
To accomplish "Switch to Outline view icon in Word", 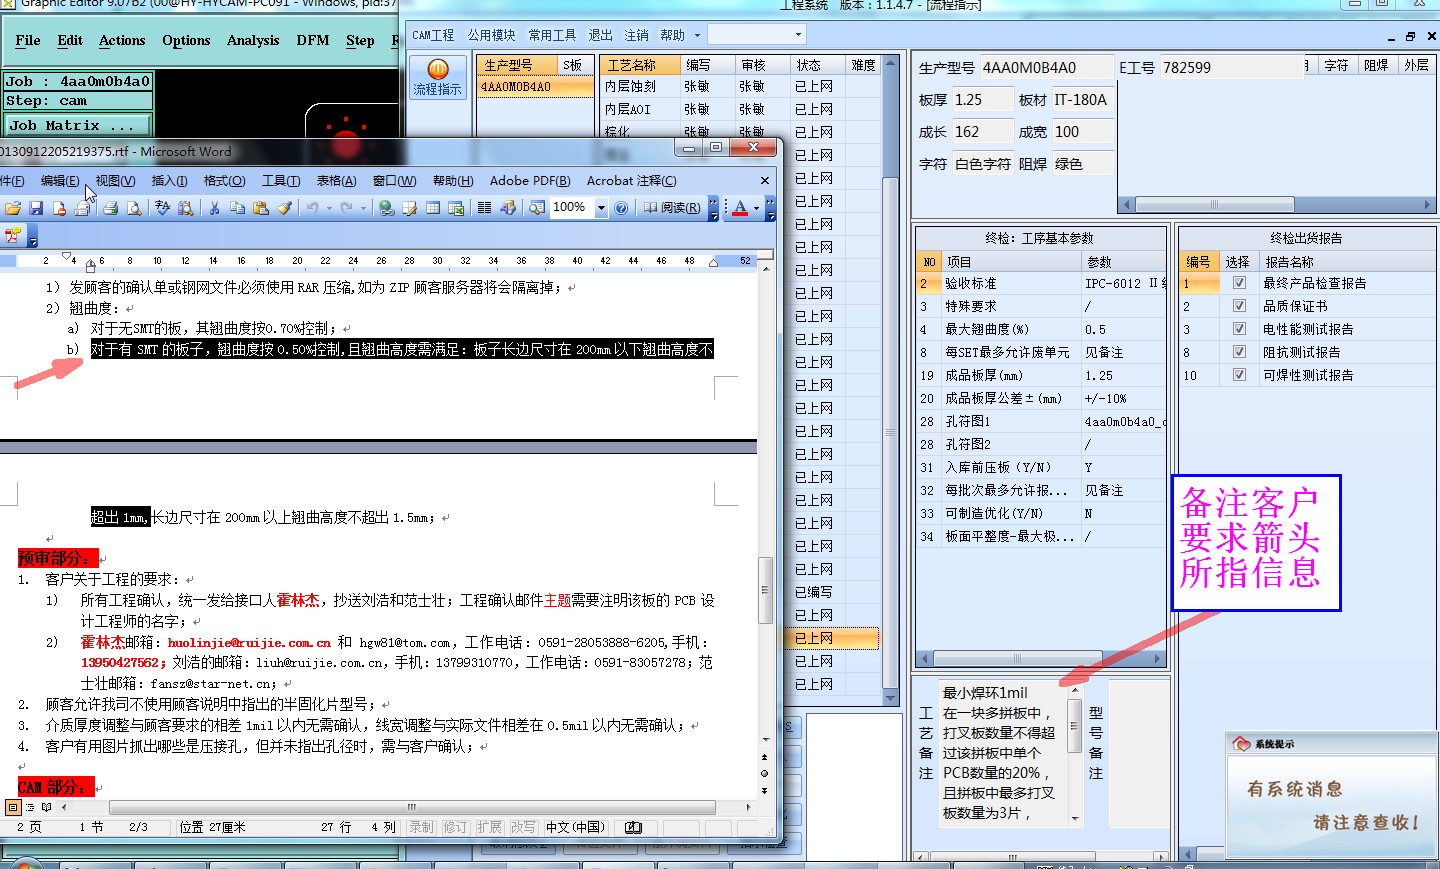I will coord(29,807).
